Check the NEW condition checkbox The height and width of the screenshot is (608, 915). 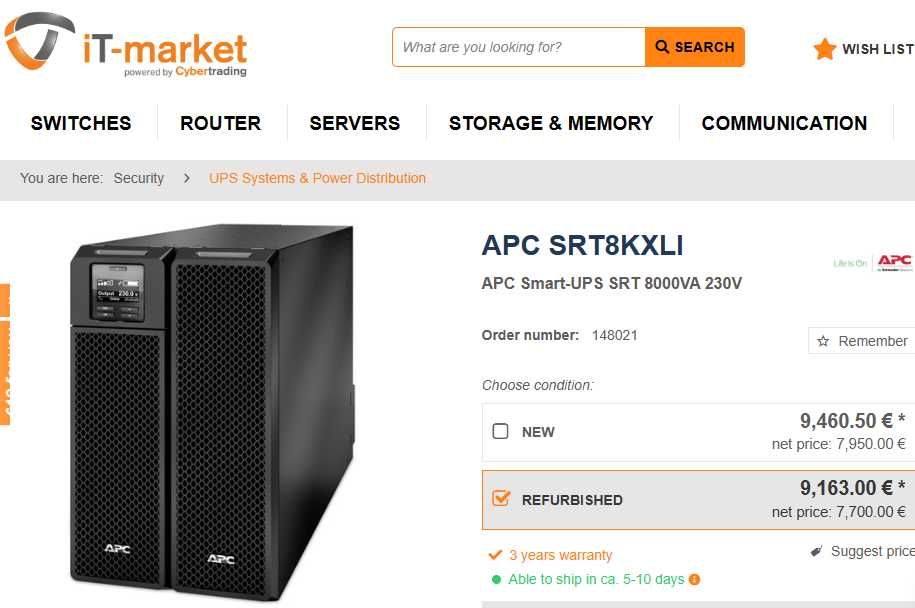point(501,432)
